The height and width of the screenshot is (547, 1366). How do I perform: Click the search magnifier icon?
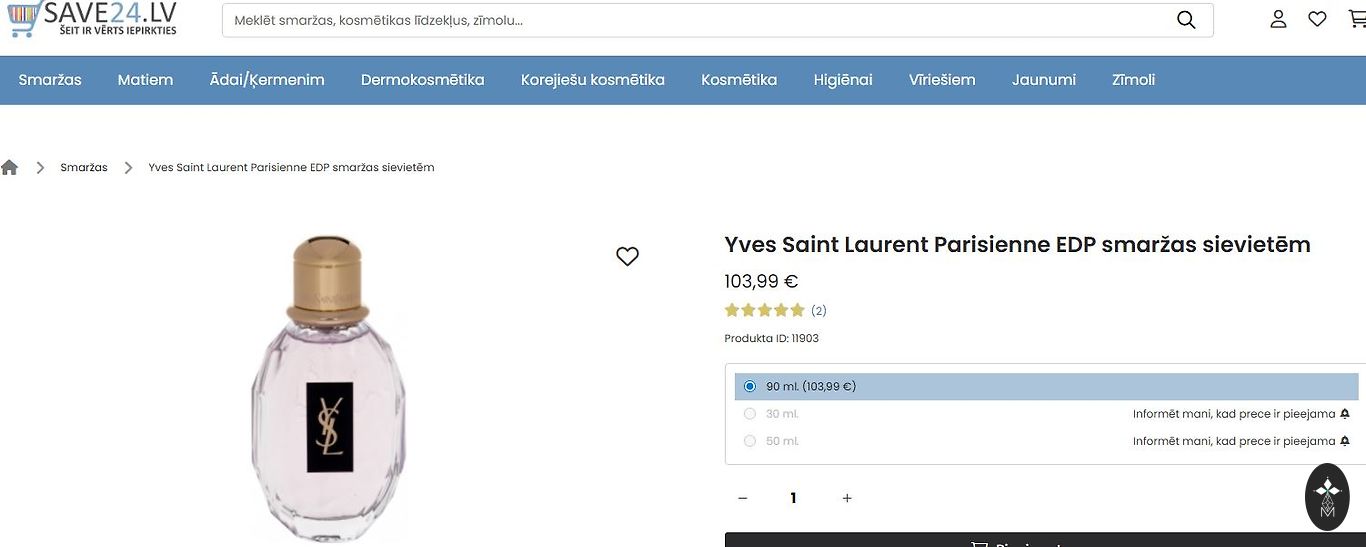[x=1186, y=20]
